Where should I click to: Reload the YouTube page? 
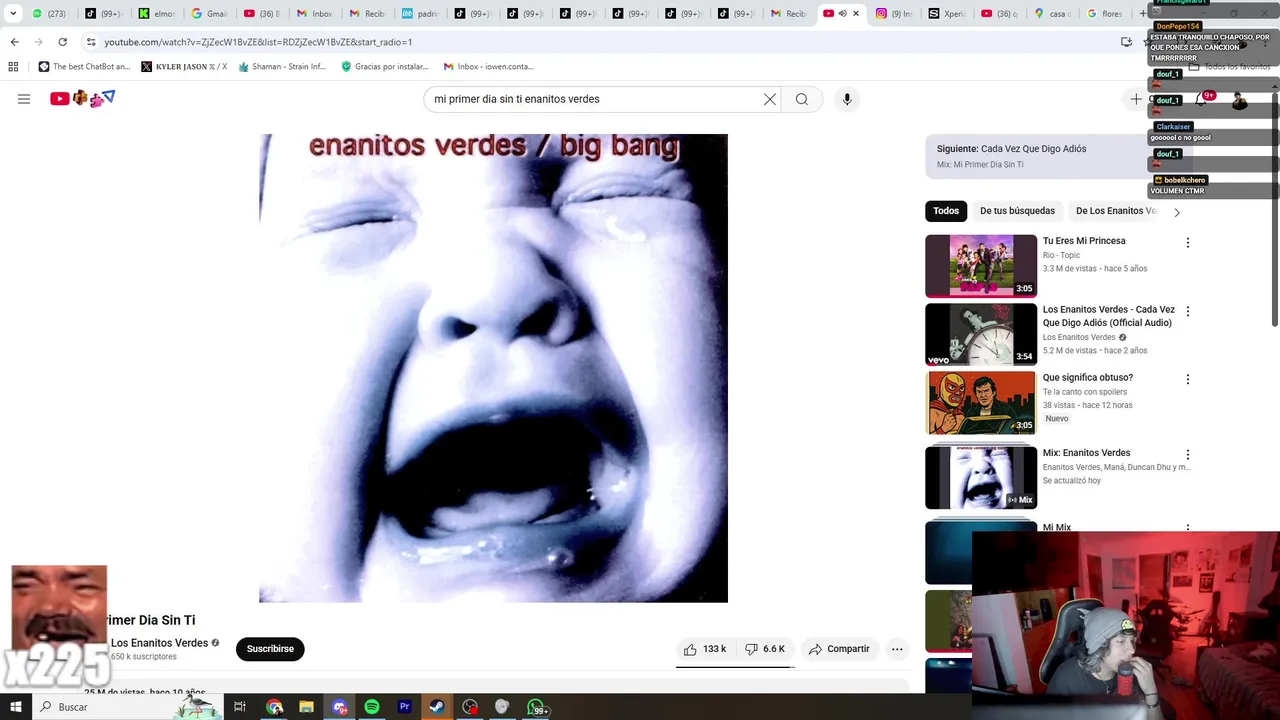pos(62,42)
